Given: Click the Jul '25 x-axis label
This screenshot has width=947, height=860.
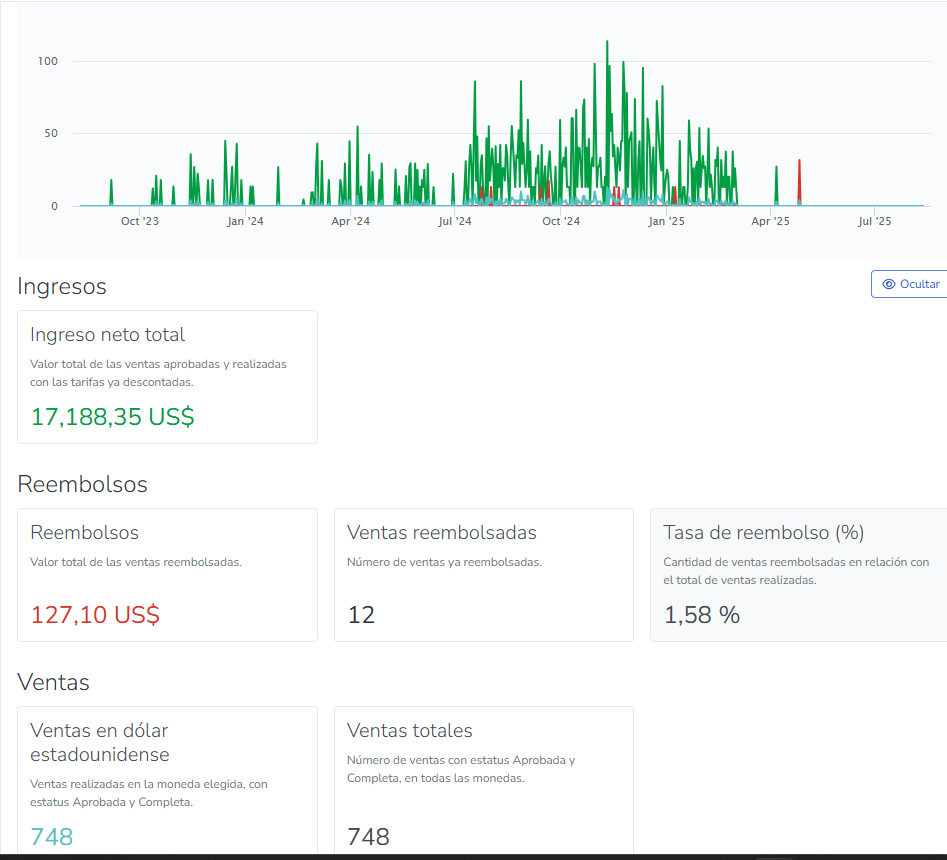Looking at the screenshot, I should coord(874,222).
